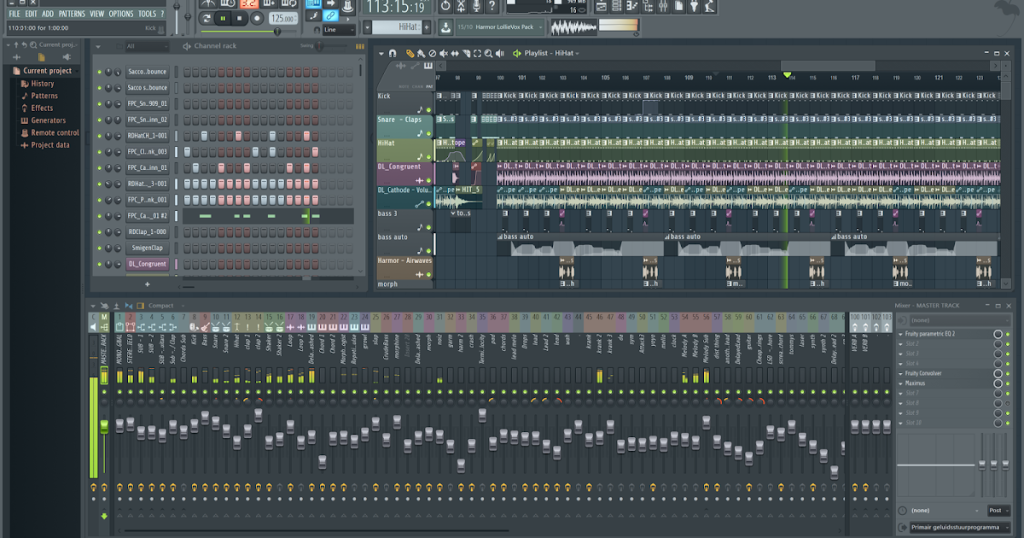
Task: Open the Playlist - HiHat title dropdown
Action: point(551,54)
